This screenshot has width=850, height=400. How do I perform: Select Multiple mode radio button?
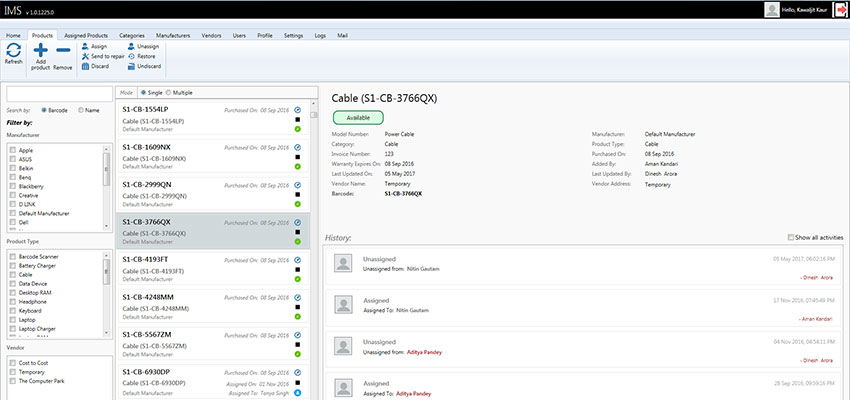click(168, 93)
